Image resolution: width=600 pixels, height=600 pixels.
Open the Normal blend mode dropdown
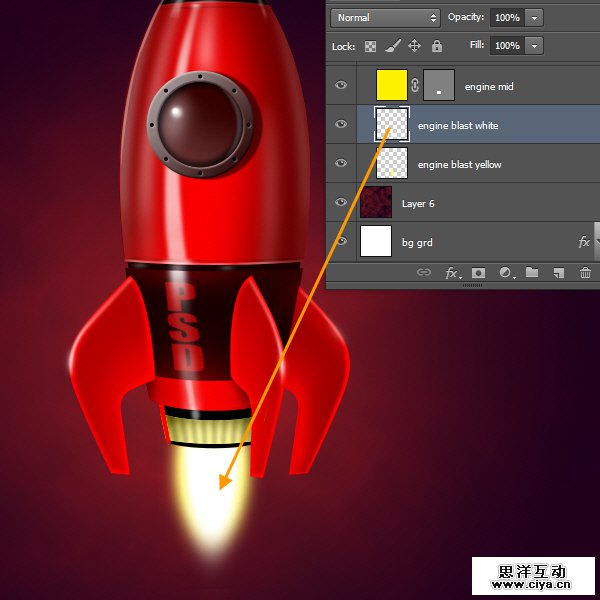387,18
